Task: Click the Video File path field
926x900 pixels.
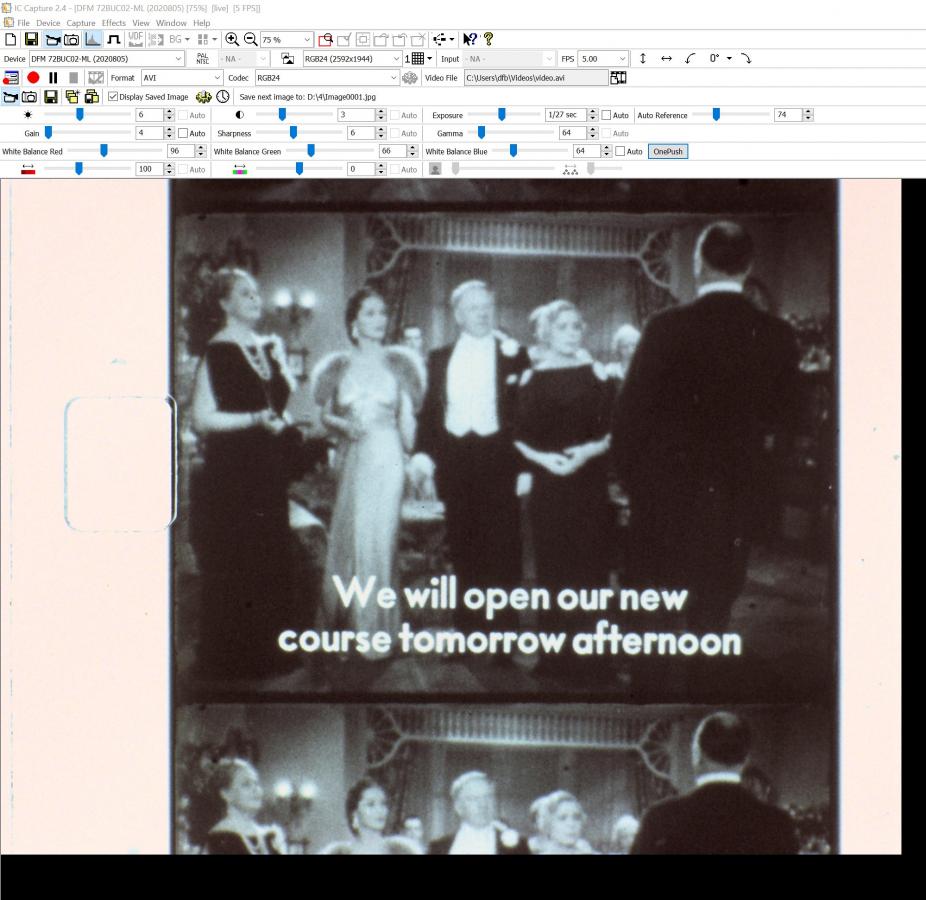Action: tap(536, 77)
